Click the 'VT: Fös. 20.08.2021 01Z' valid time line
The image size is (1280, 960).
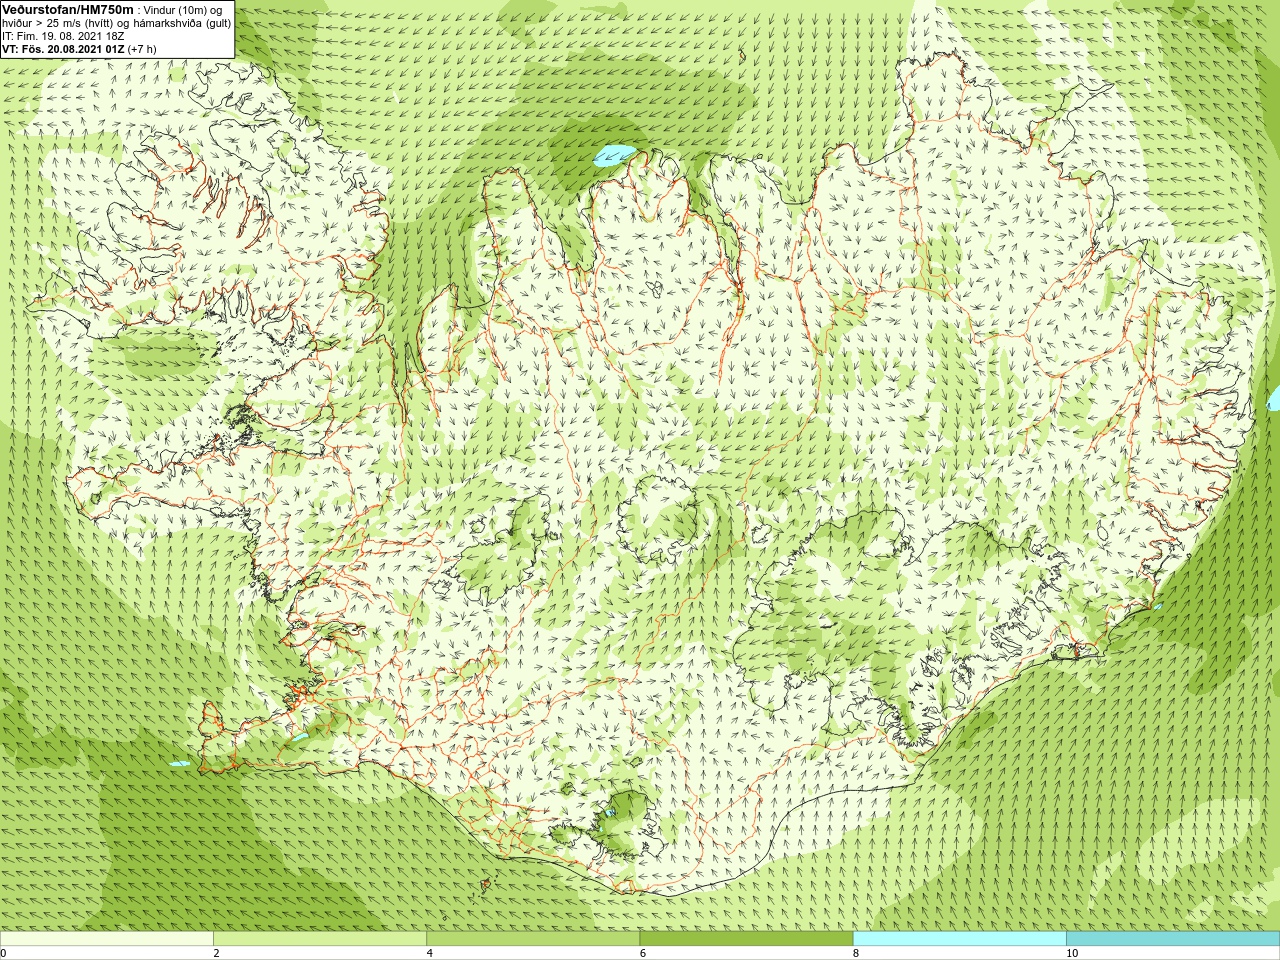pyautogui.click(x=79, y=48)
